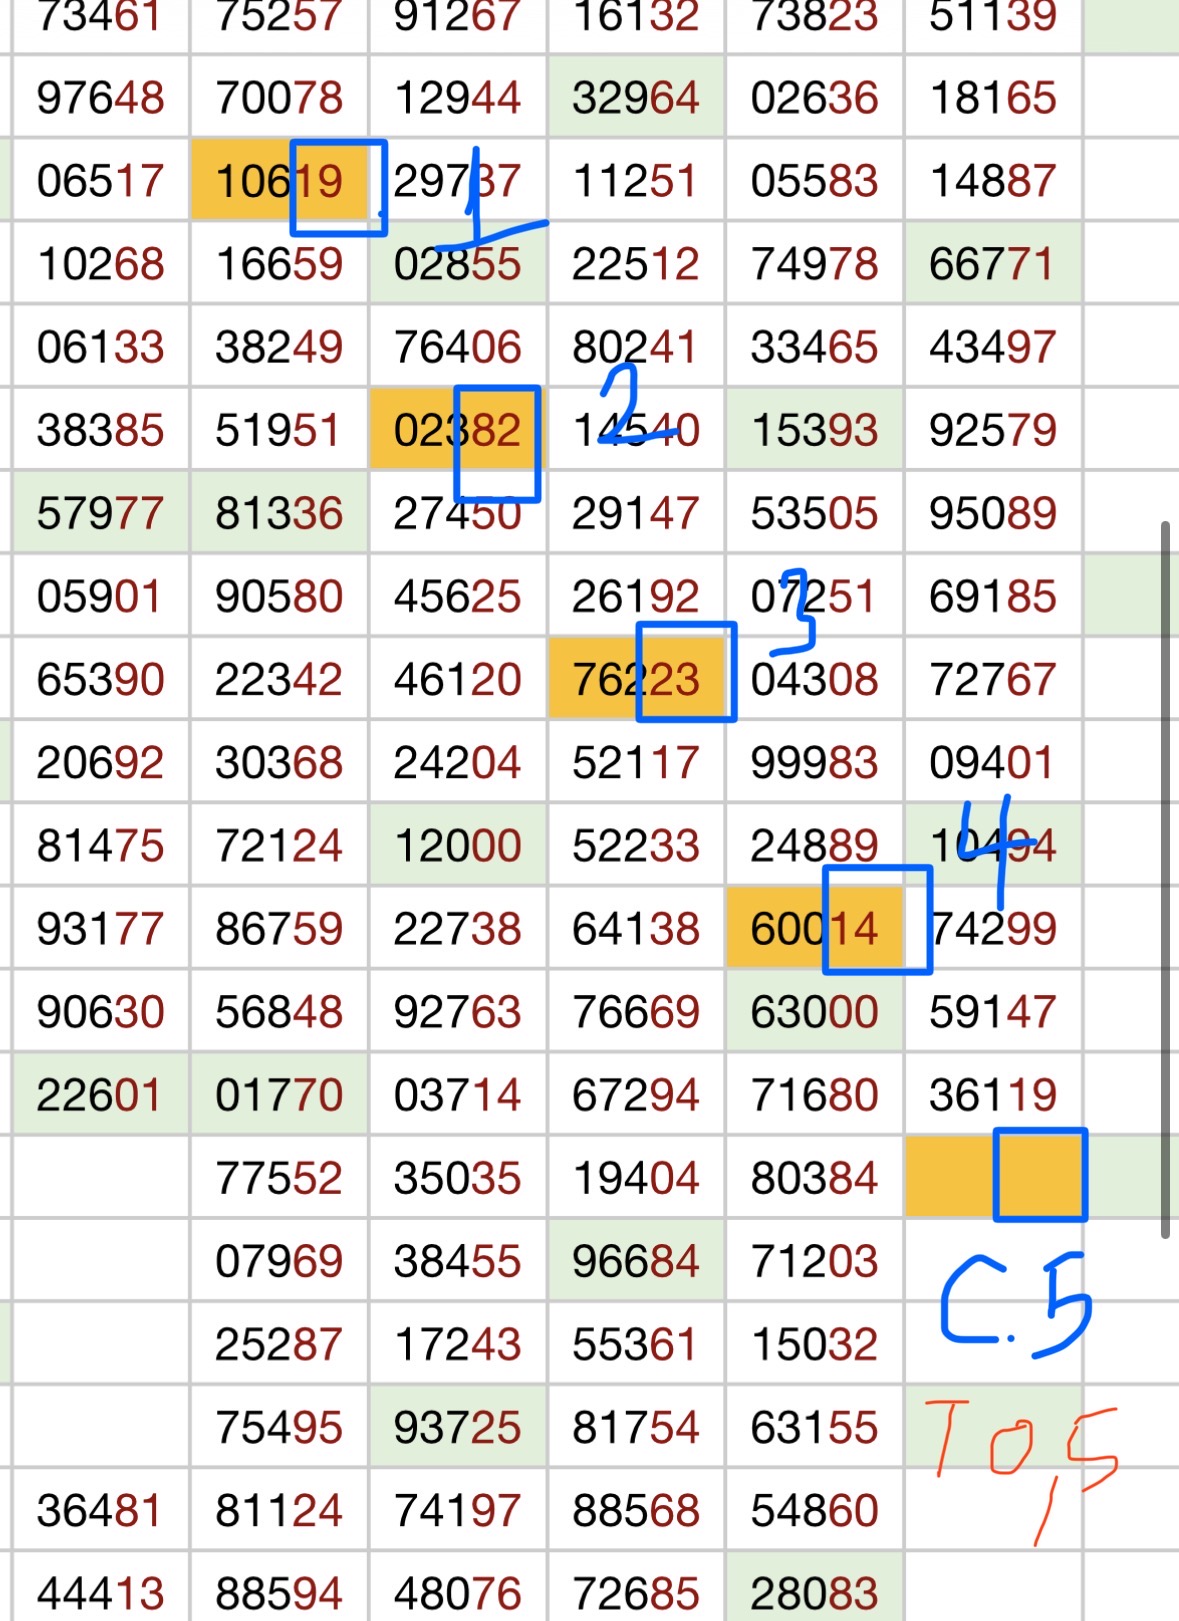Click the cell with value 81336

279,513
